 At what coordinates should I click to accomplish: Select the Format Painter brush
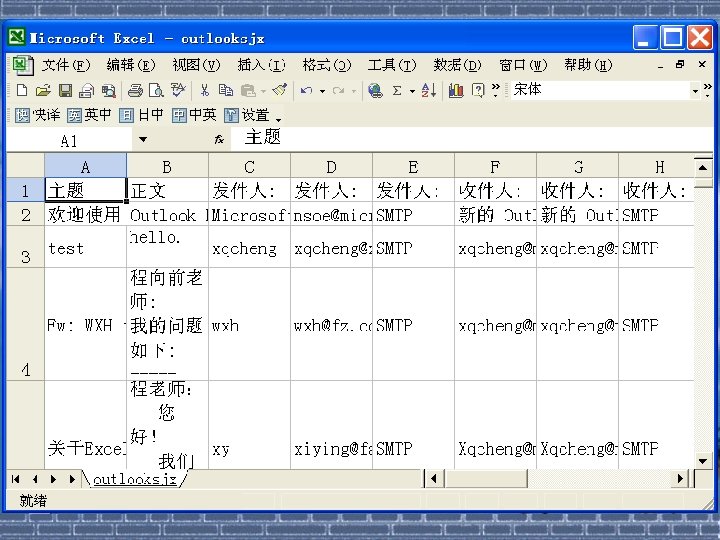280,90
